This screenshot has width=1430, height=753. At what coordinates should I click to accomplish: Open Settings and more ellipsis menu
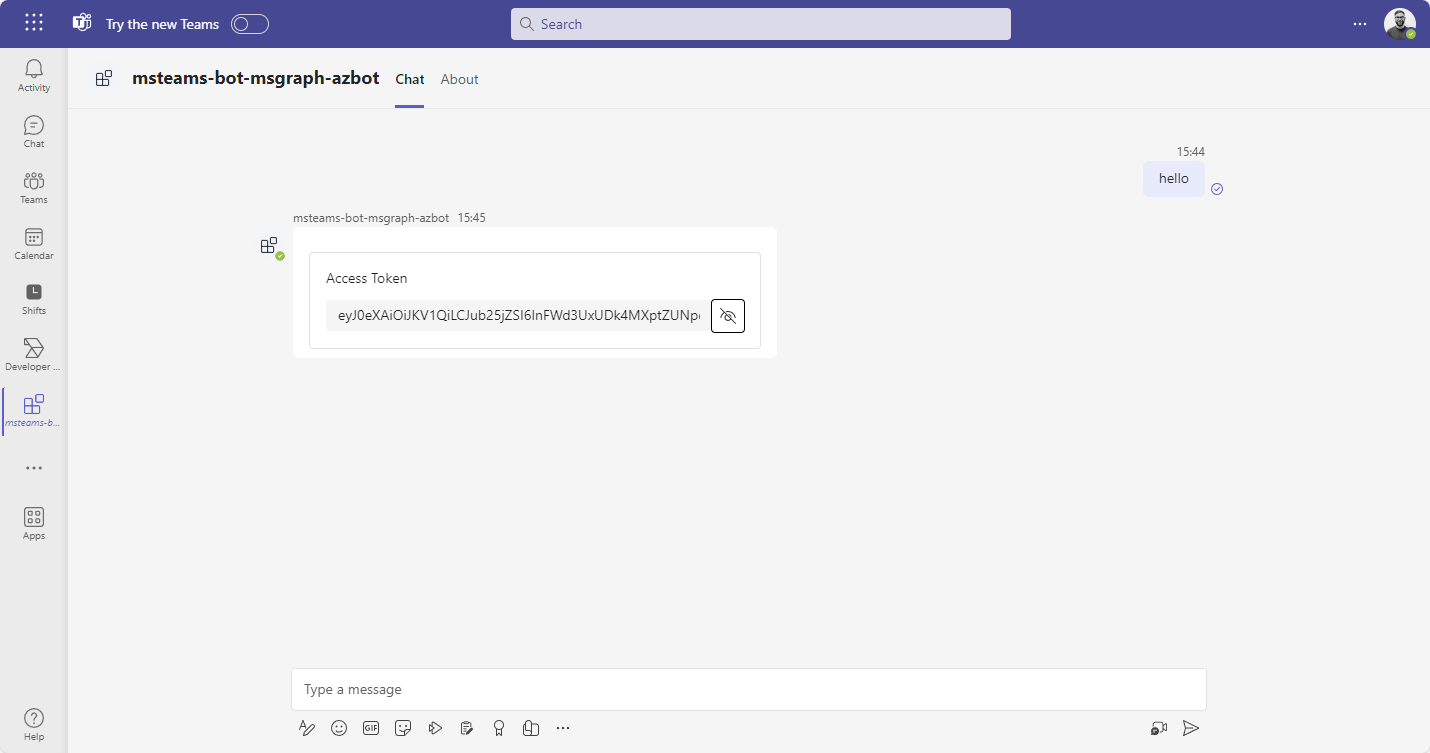coord(1359,24)
